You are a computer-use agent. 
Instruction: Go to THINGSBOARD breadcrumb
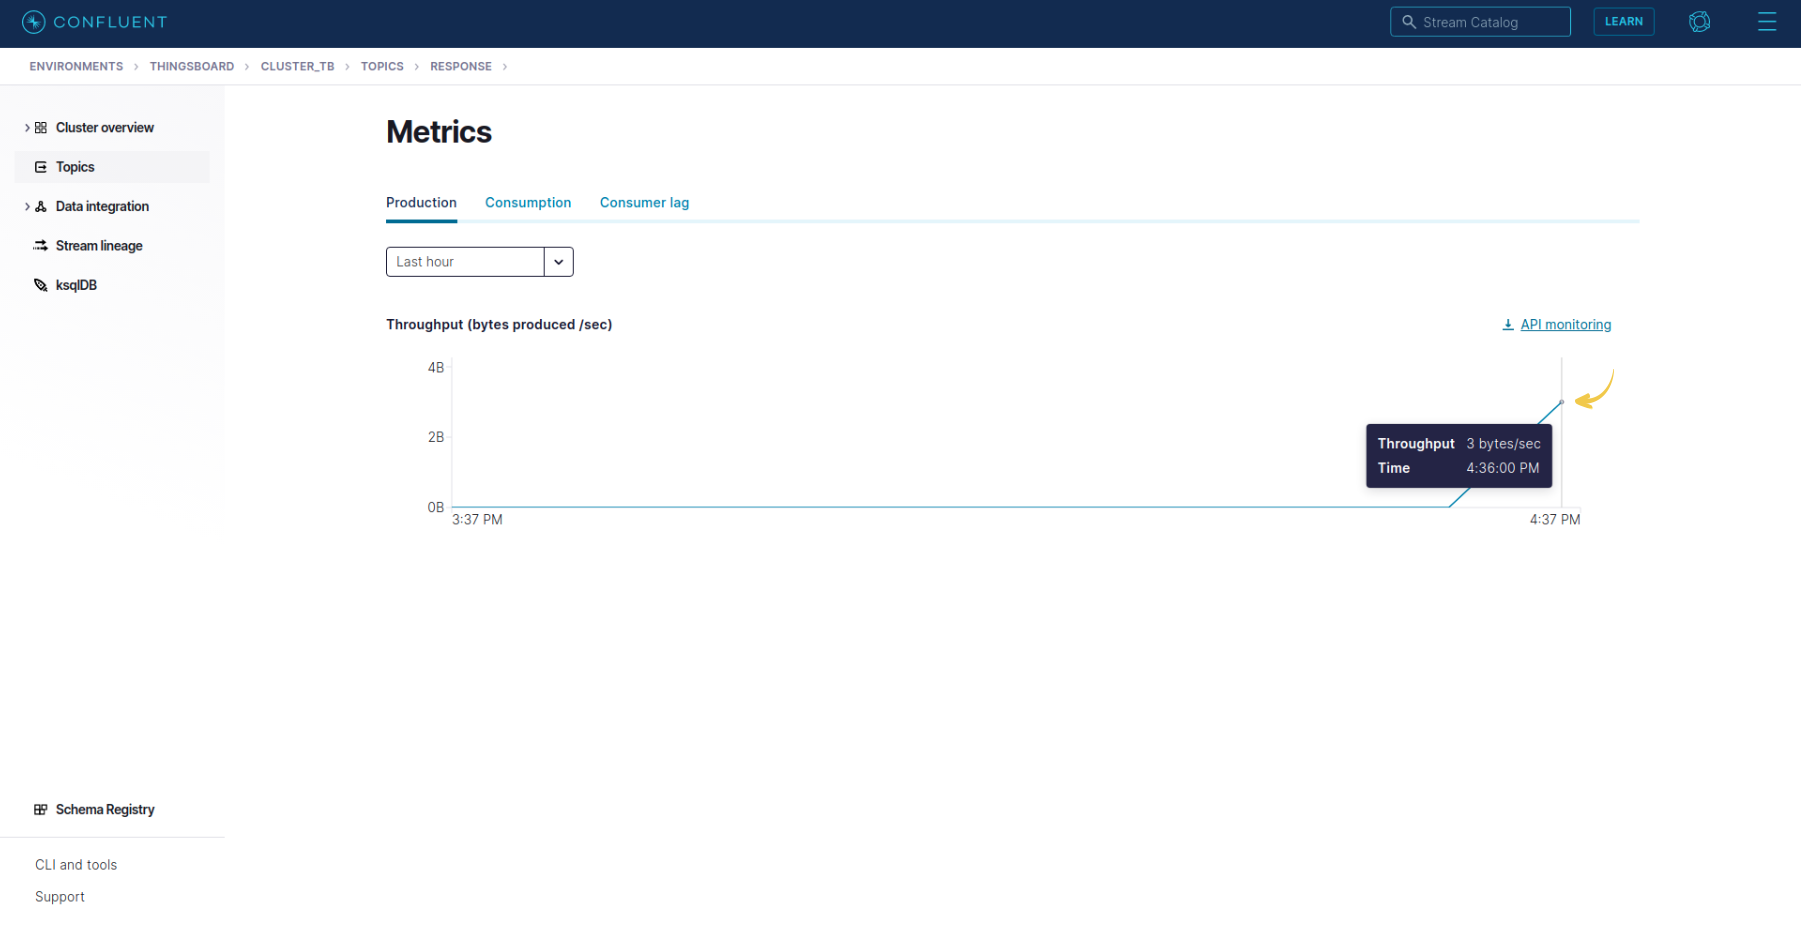[x=192, y=67]
